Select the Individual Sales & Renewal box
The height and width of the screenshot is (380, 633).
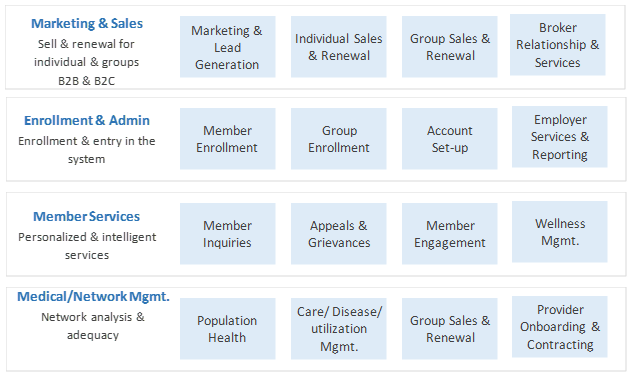click(x=339, y=47)
